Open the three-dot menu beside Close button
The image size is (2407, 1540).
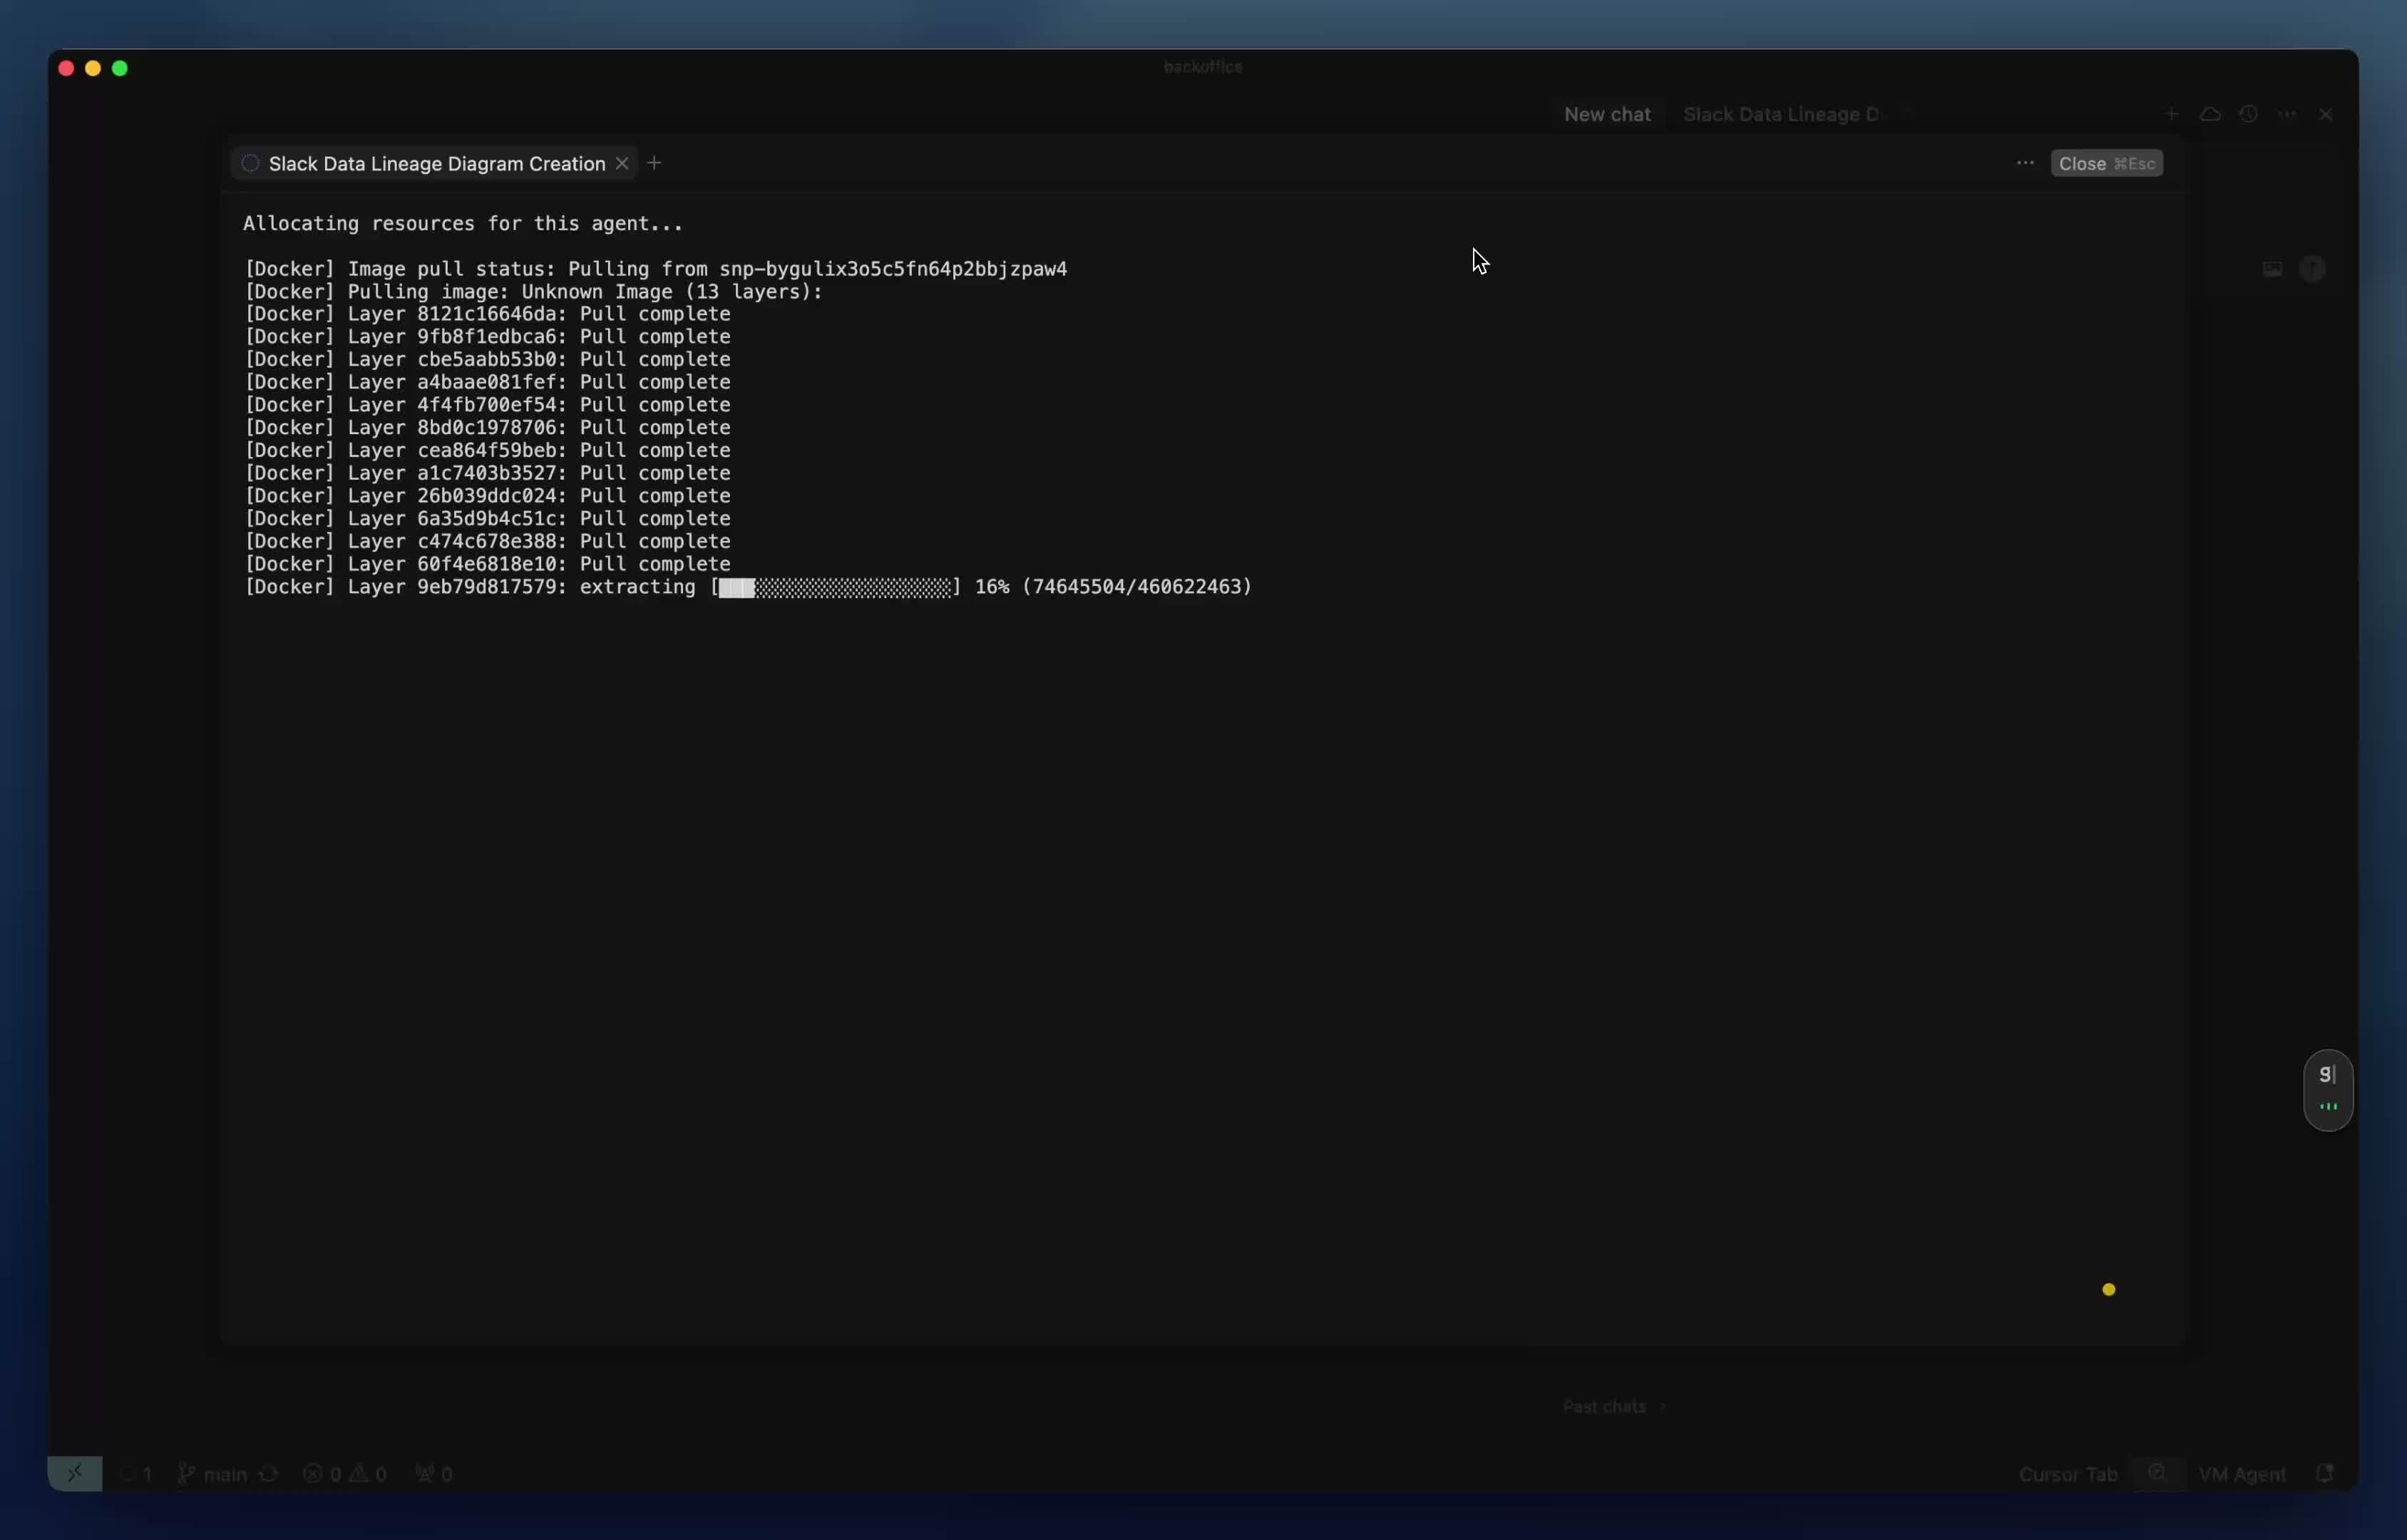(2025, 163)
